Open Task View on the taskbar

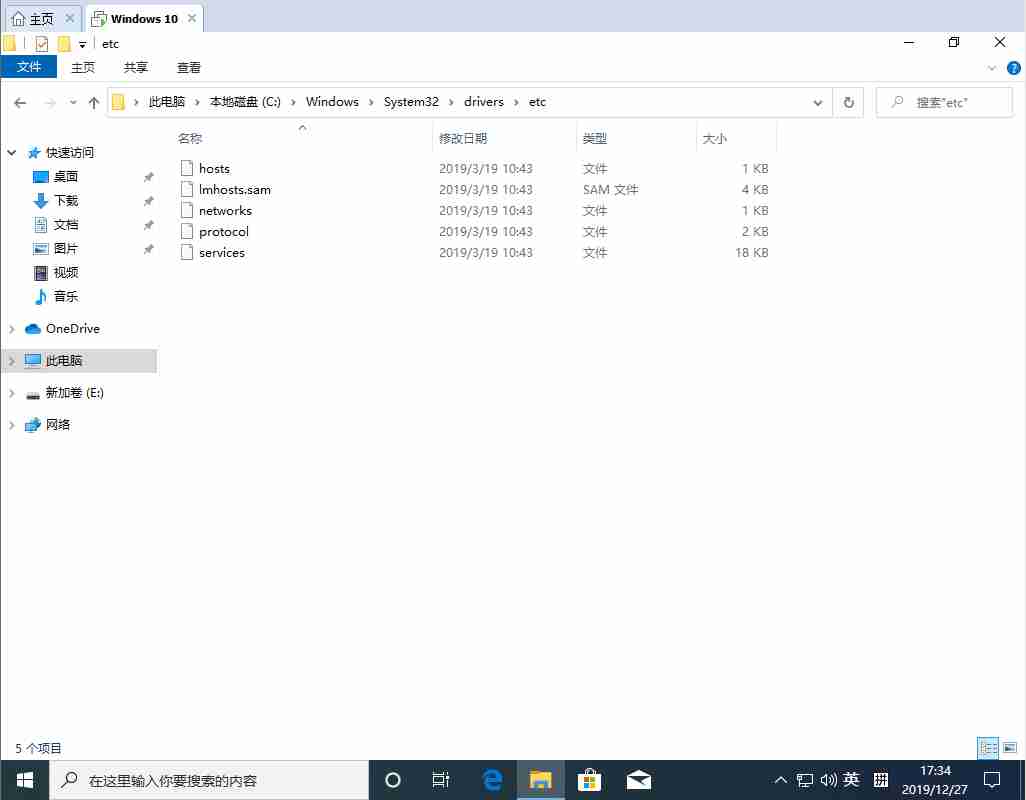[x=441, y=780]
